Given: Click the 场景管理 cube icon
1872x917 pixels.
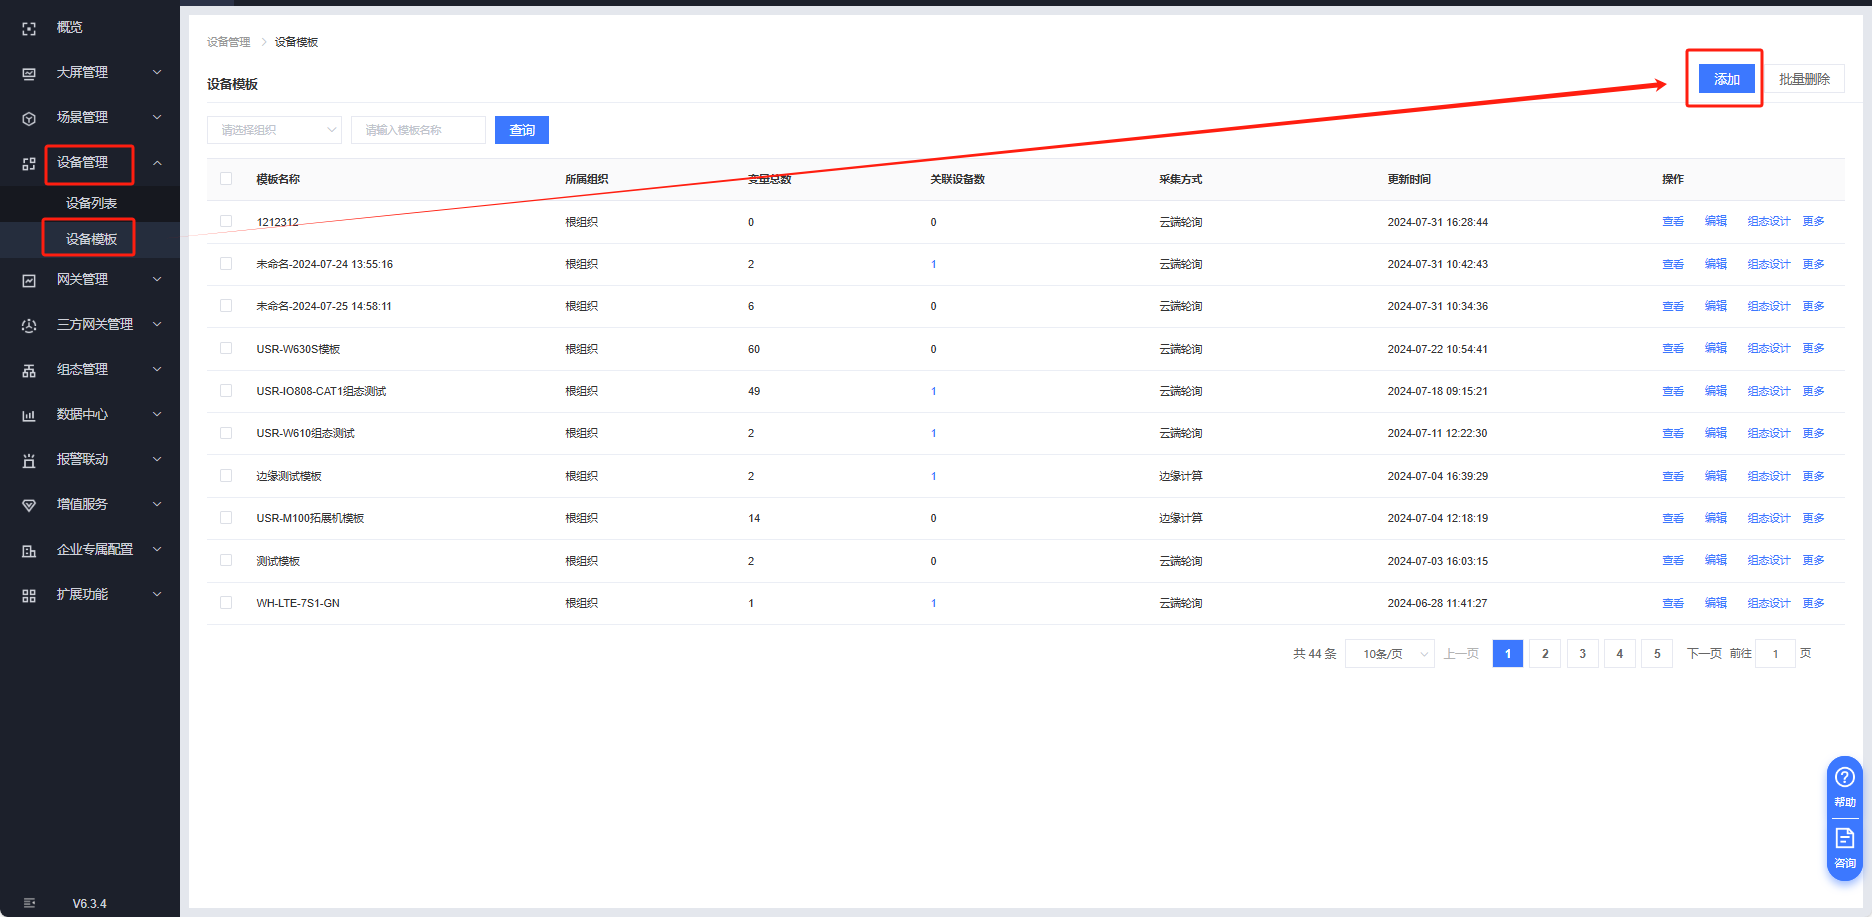Looking at the screenshot, I should 29,119.
